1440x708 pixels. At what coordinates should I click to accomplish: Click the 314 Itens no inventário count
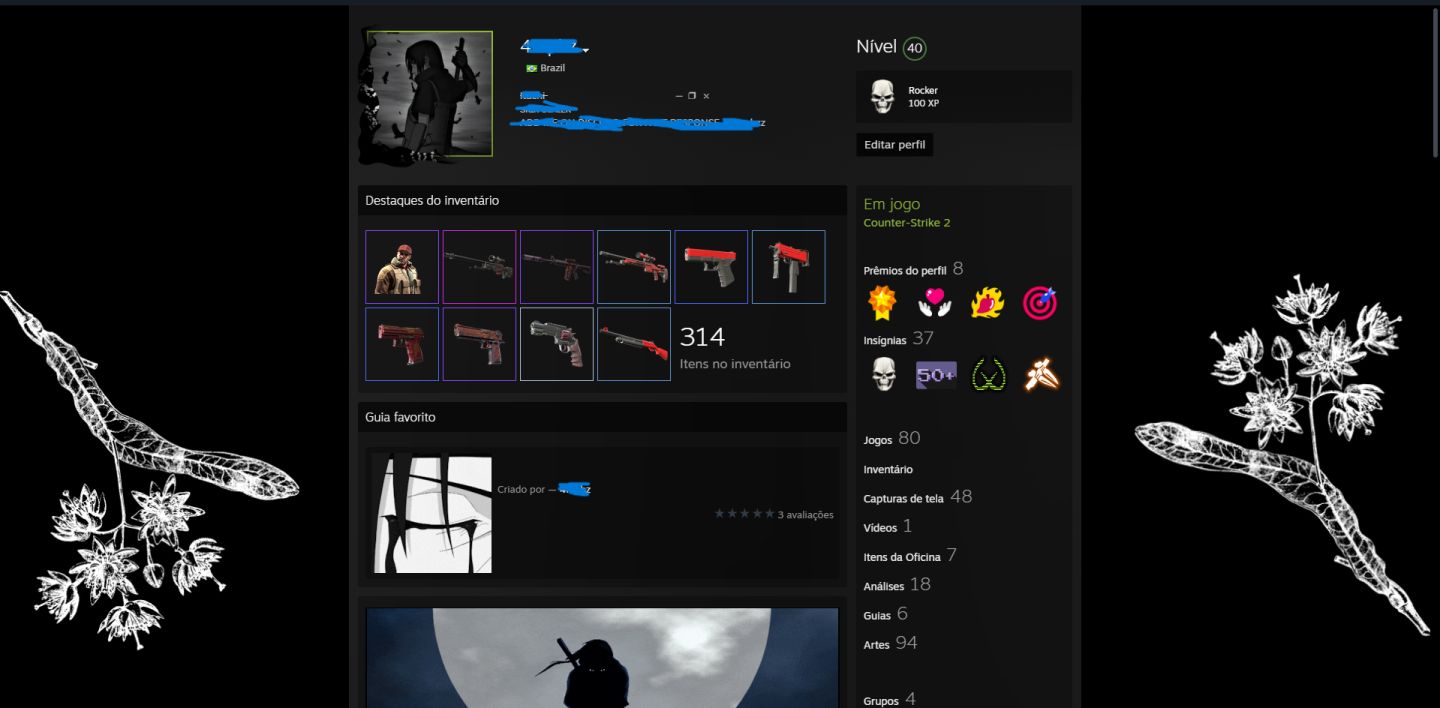click(735, 347)
